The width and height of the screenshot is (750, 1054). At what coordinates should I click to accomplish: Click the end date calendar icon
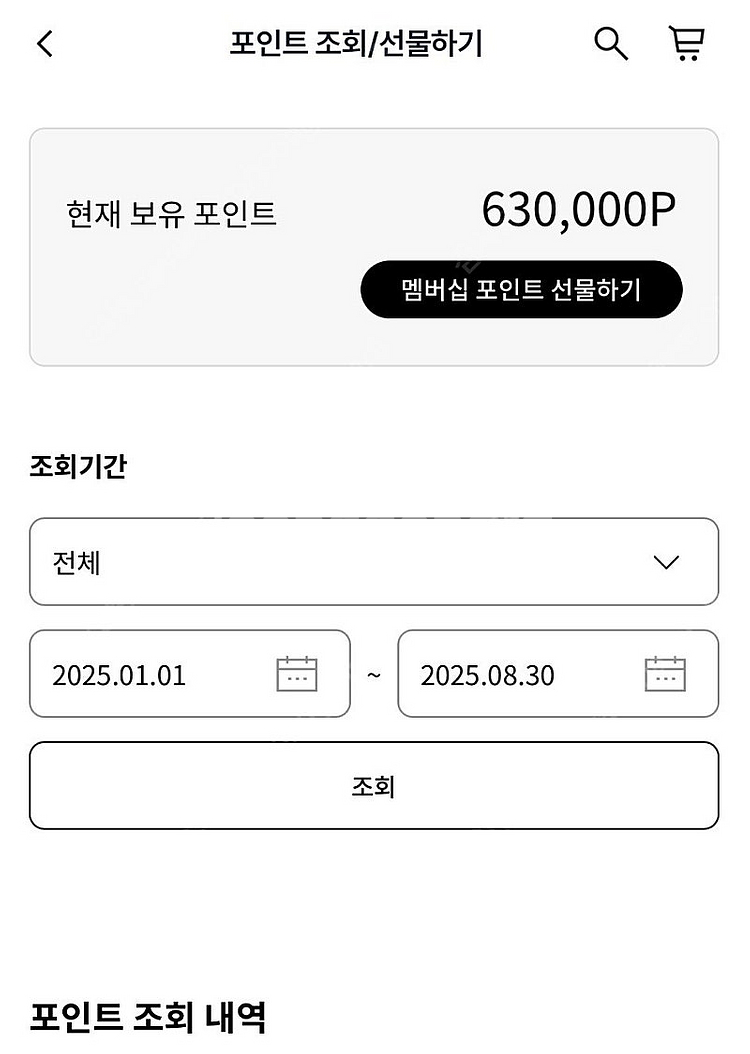pos(665,674)
